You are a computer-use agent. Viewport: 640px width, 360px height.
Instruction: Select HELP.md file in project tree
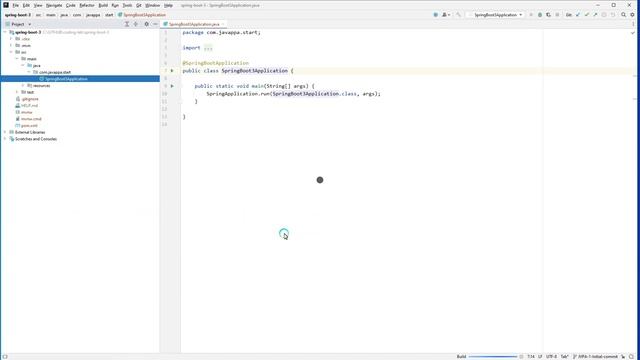[x=29, y=105]
